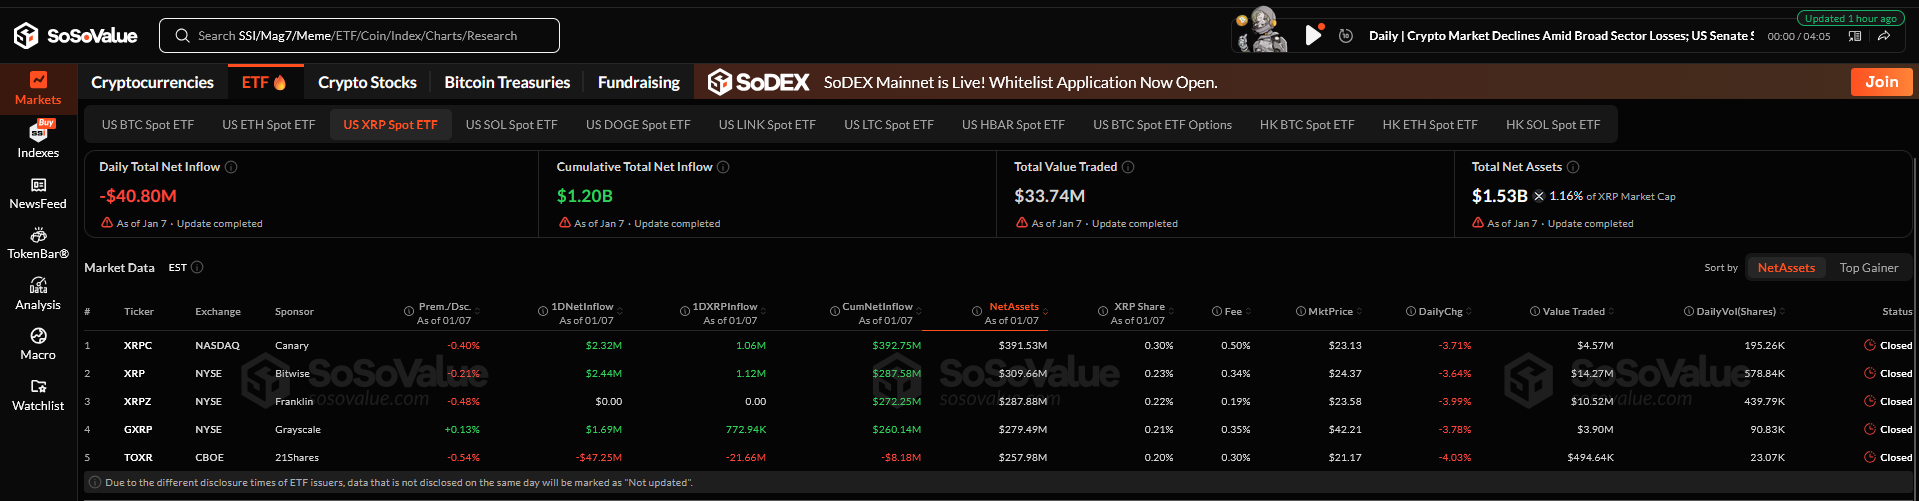Screen dimensions: 1919x501
Task: Click the Join button
Action: [1881, 82]
